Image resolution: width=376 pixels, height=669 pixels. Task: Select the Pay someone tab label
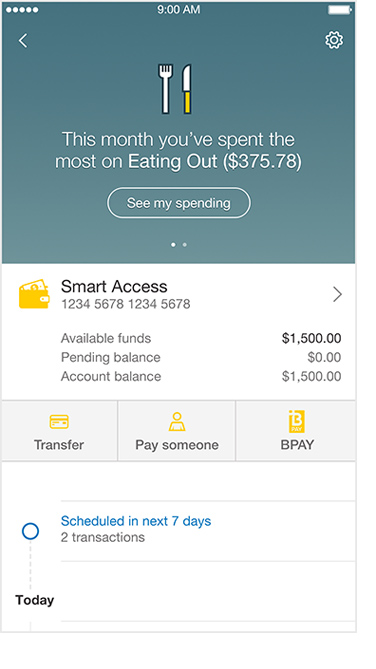[177, 445]
